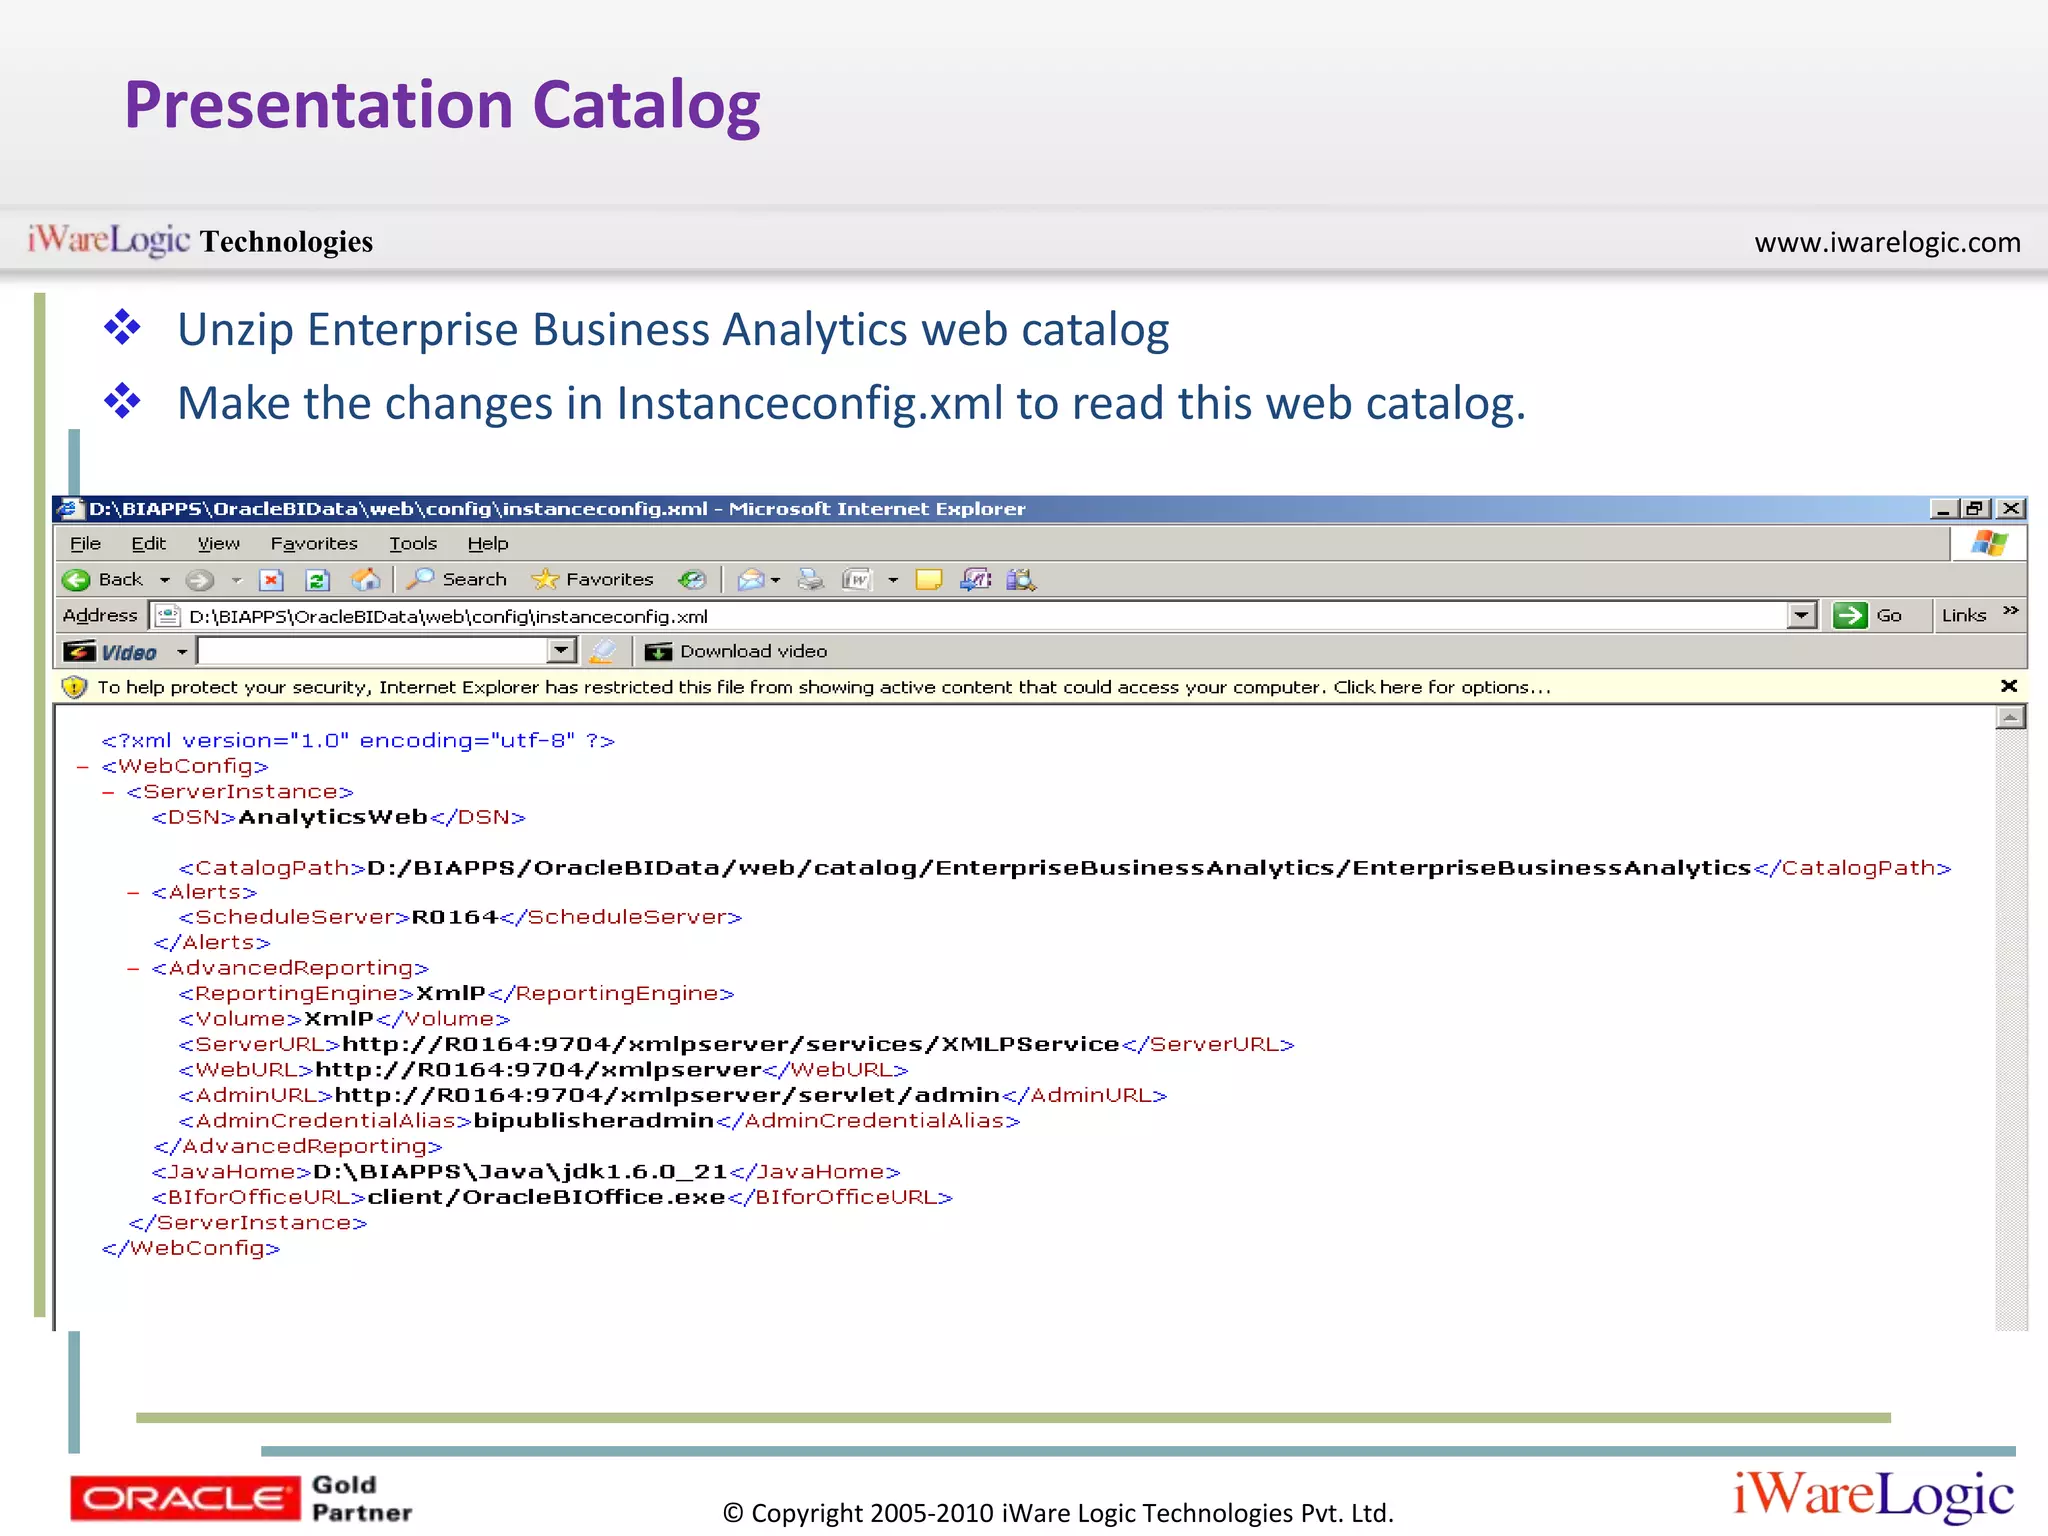Click the Refresh page icon
This screenshot has height=1536, width=2048.
click(x=318, y=580)
